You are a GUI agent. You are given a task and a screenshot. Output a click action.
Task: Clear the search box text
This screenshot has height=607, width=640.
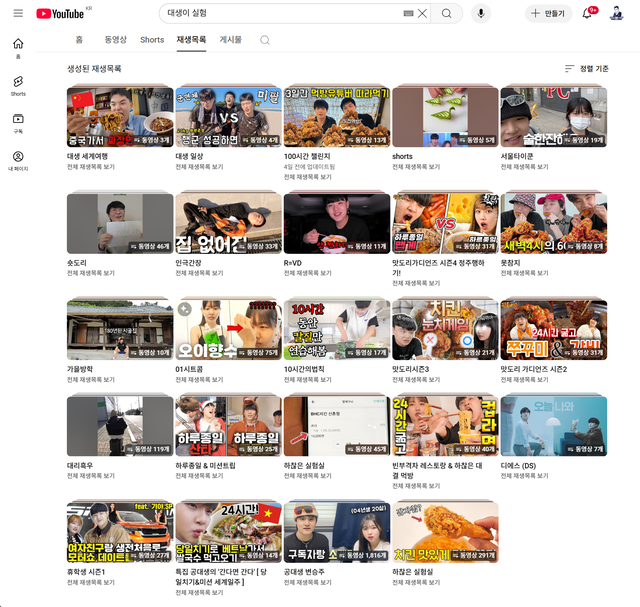tap(422, 13)
